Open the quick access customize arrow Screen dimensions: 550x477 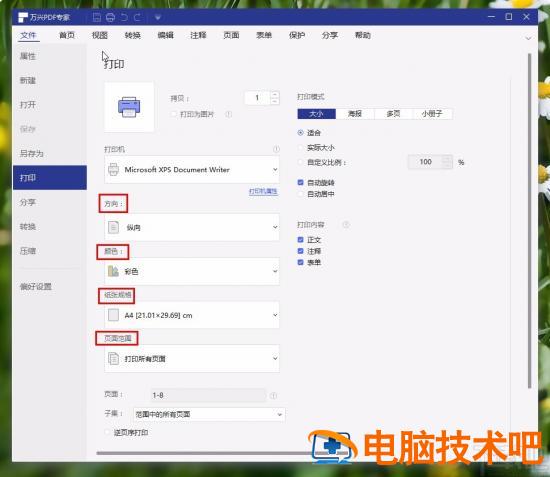point(157,17)
